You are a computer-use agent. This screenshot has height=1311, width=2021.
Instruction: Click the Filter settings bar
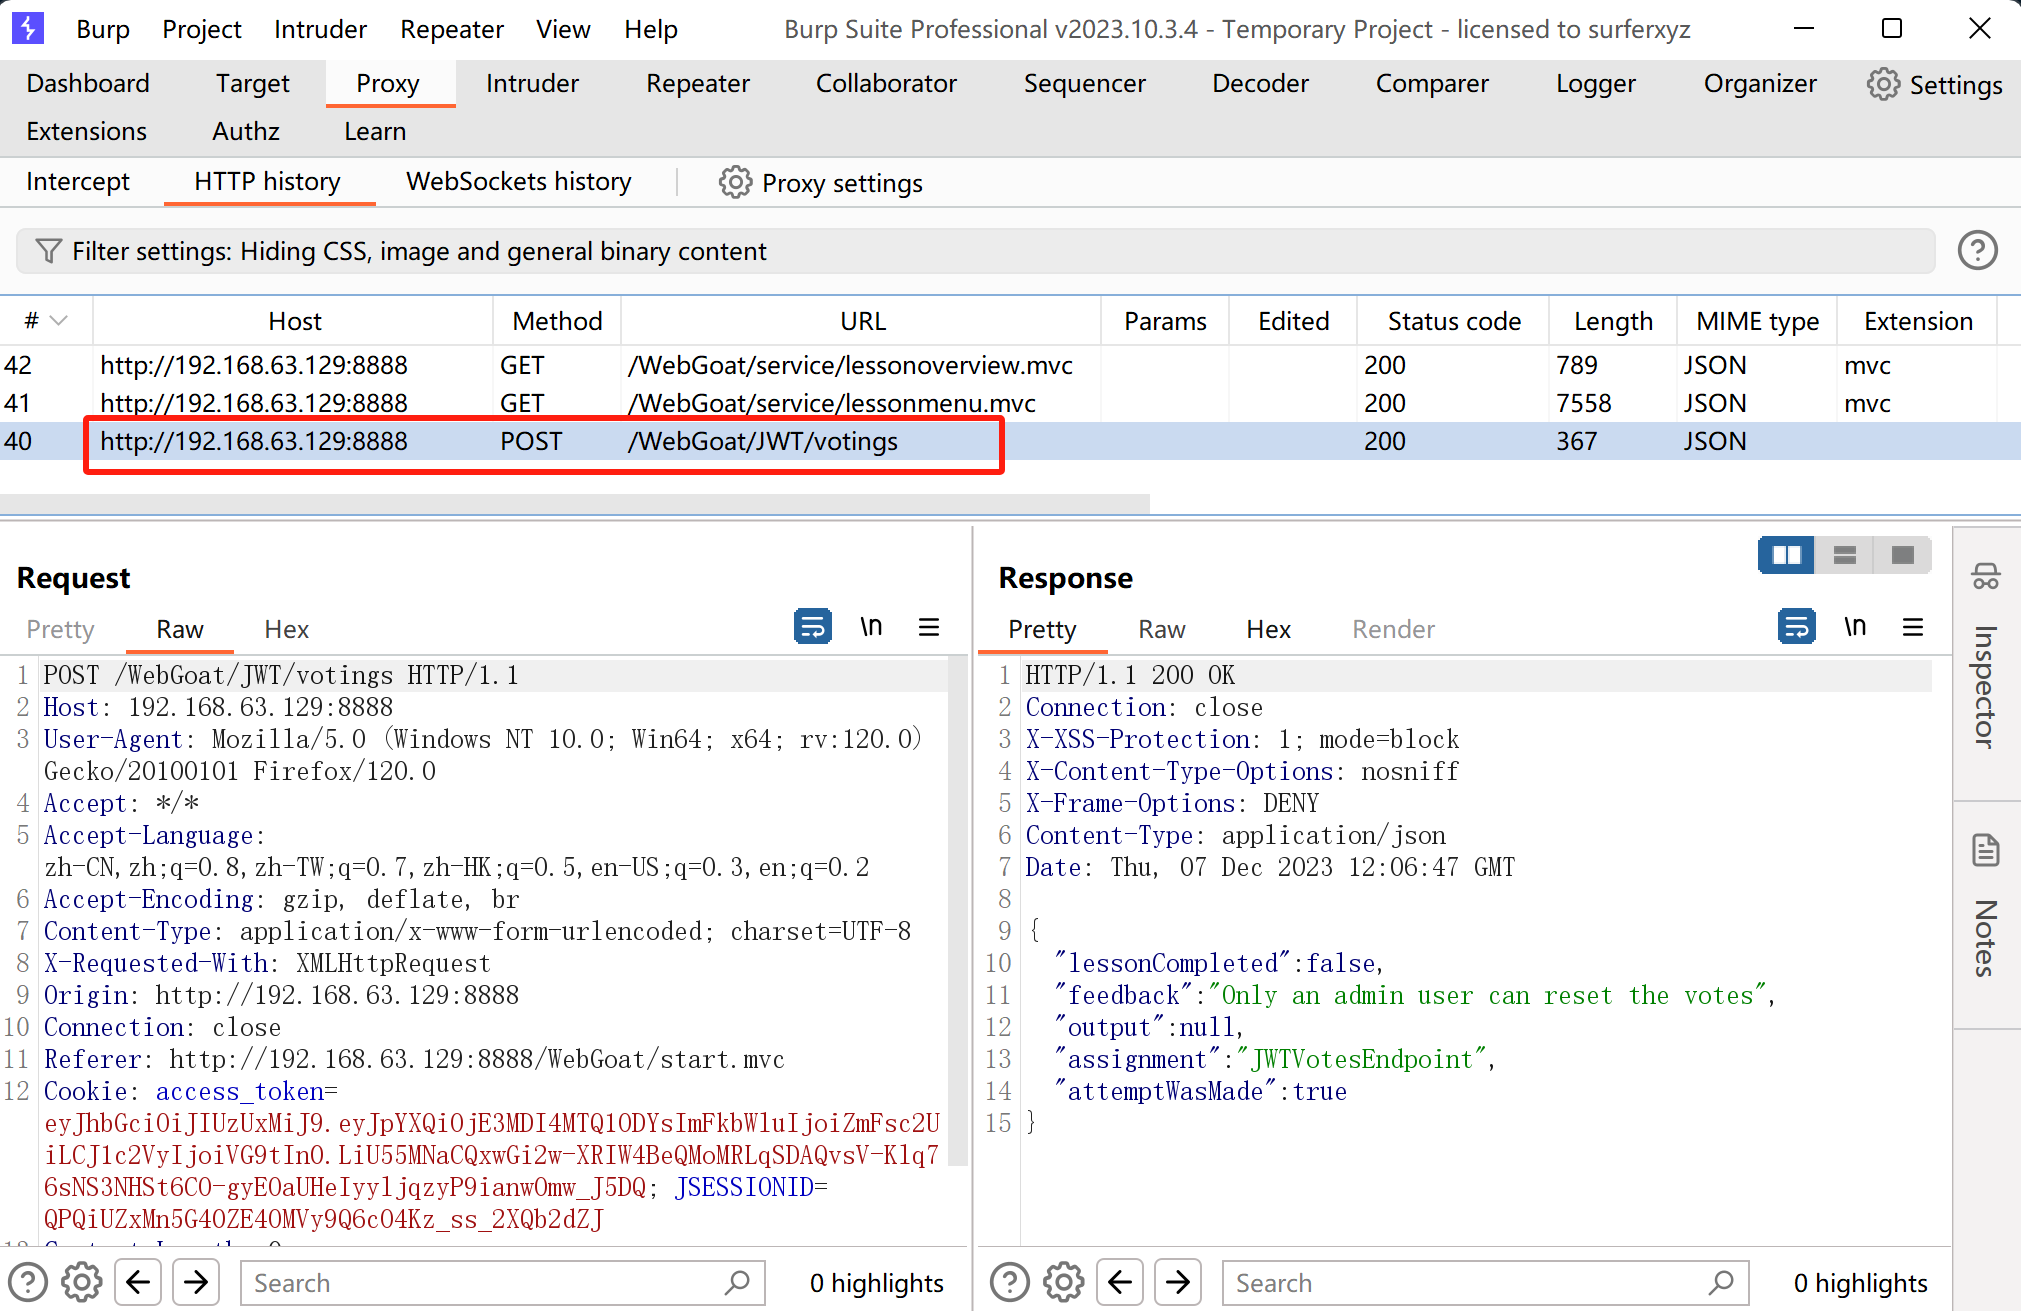tap(976, 251)
